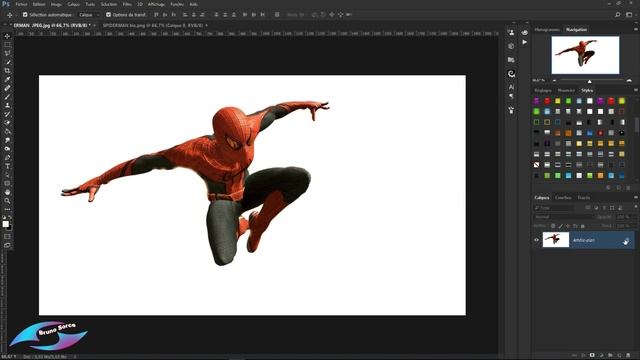Open the Opacité value dropdown
This screenshot has width=640, height=360.
[626, 217]
